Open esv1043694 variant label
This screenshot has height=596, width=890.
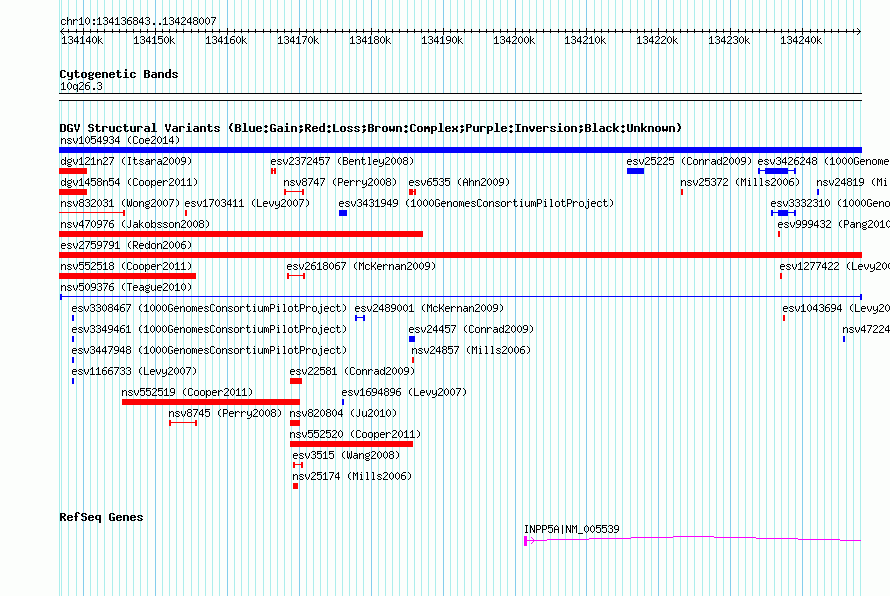tap(836, 308)
